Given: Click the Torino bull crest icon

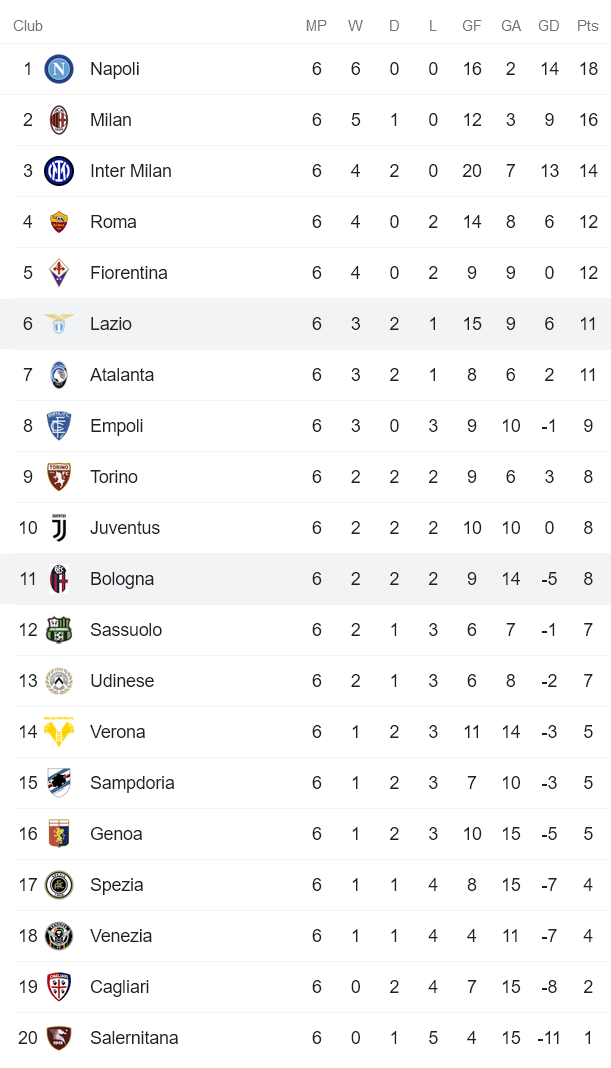Looking at the screenshot, I should 59,477.
